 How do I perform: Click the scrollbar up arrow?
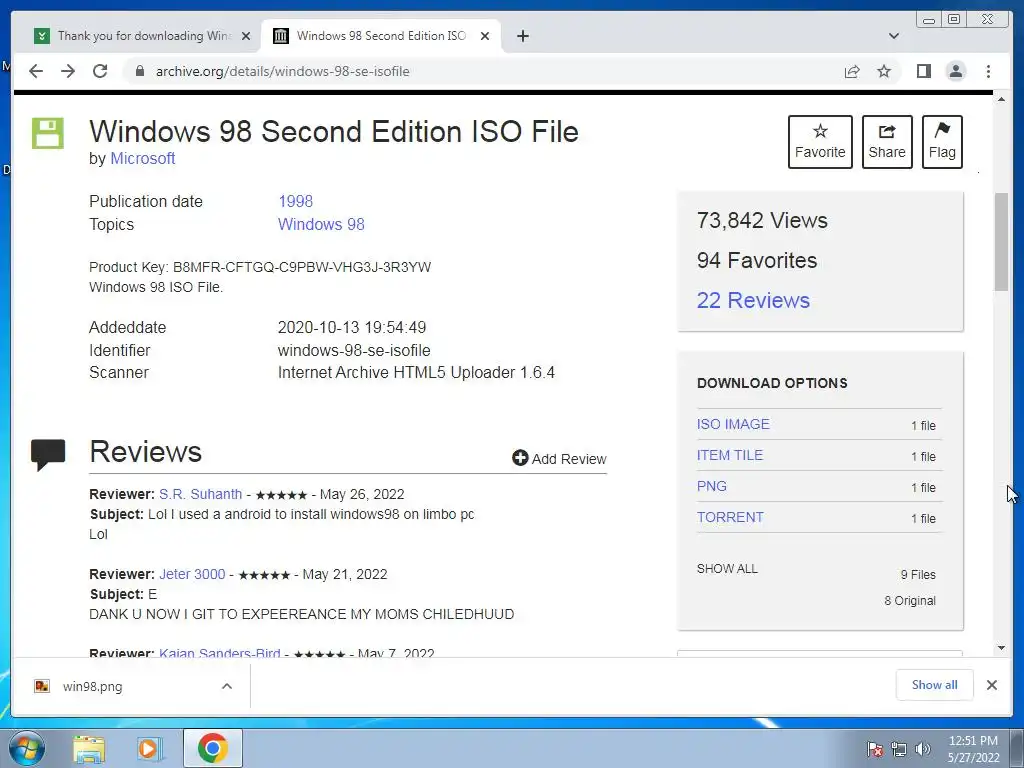coord(1001,99)
